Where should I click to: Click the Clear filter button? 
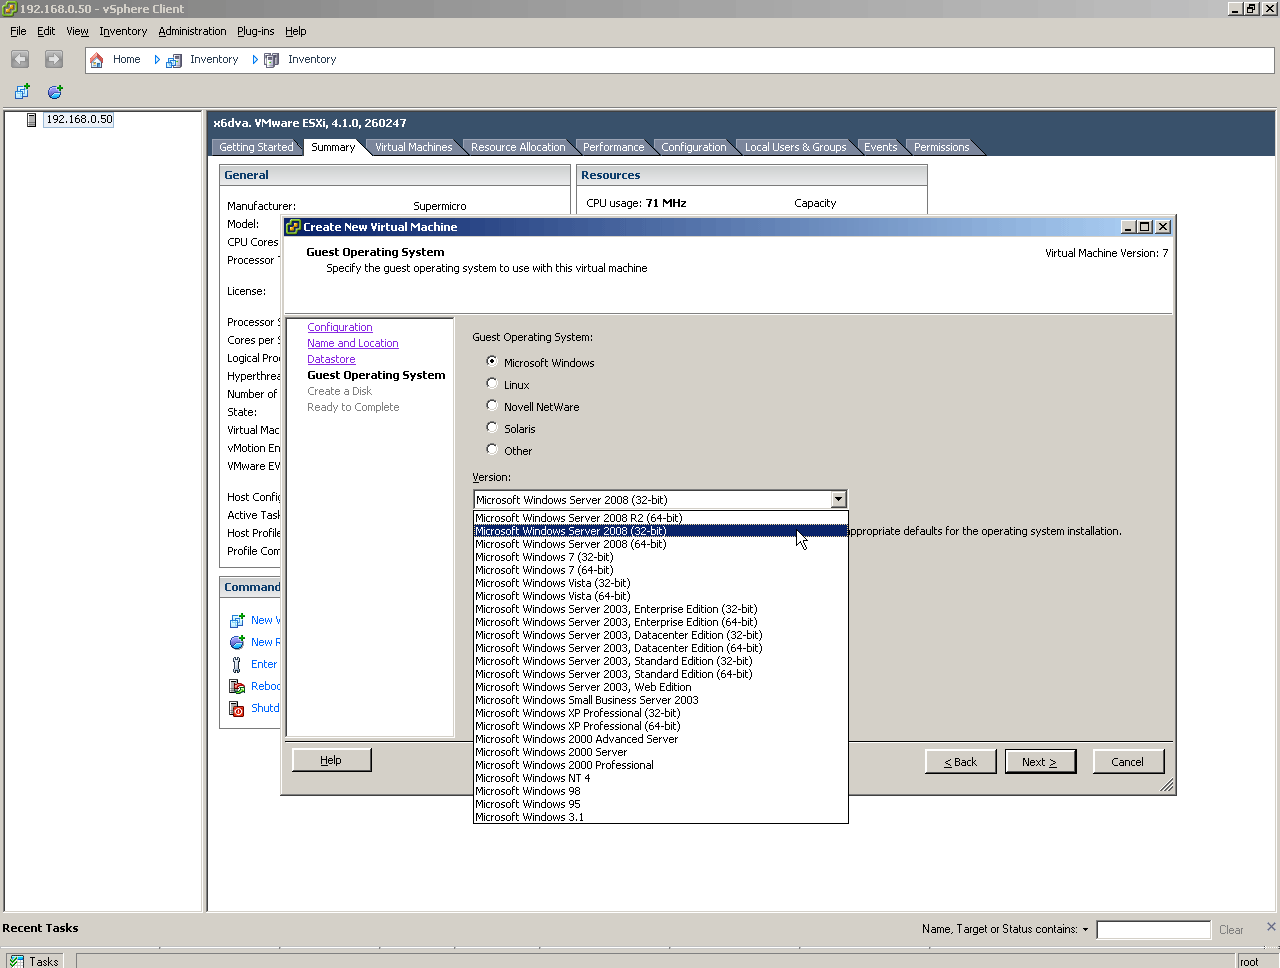point(1231,930)
